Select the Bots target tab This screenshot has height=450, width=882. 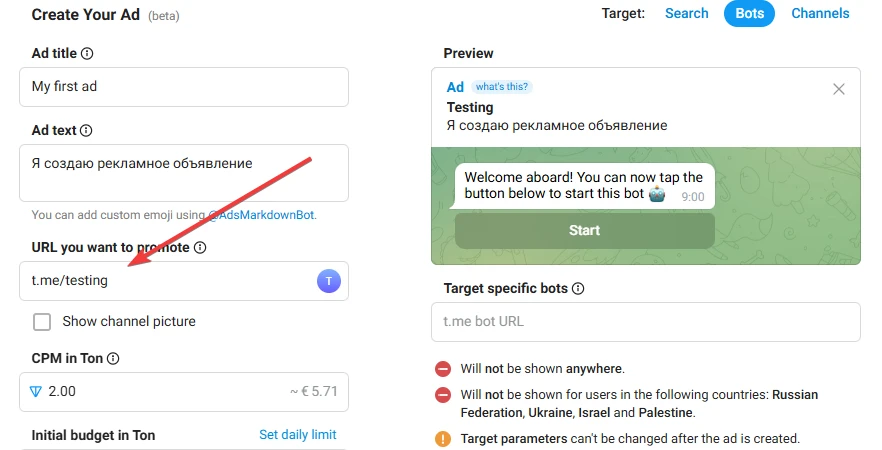point(749,14)
